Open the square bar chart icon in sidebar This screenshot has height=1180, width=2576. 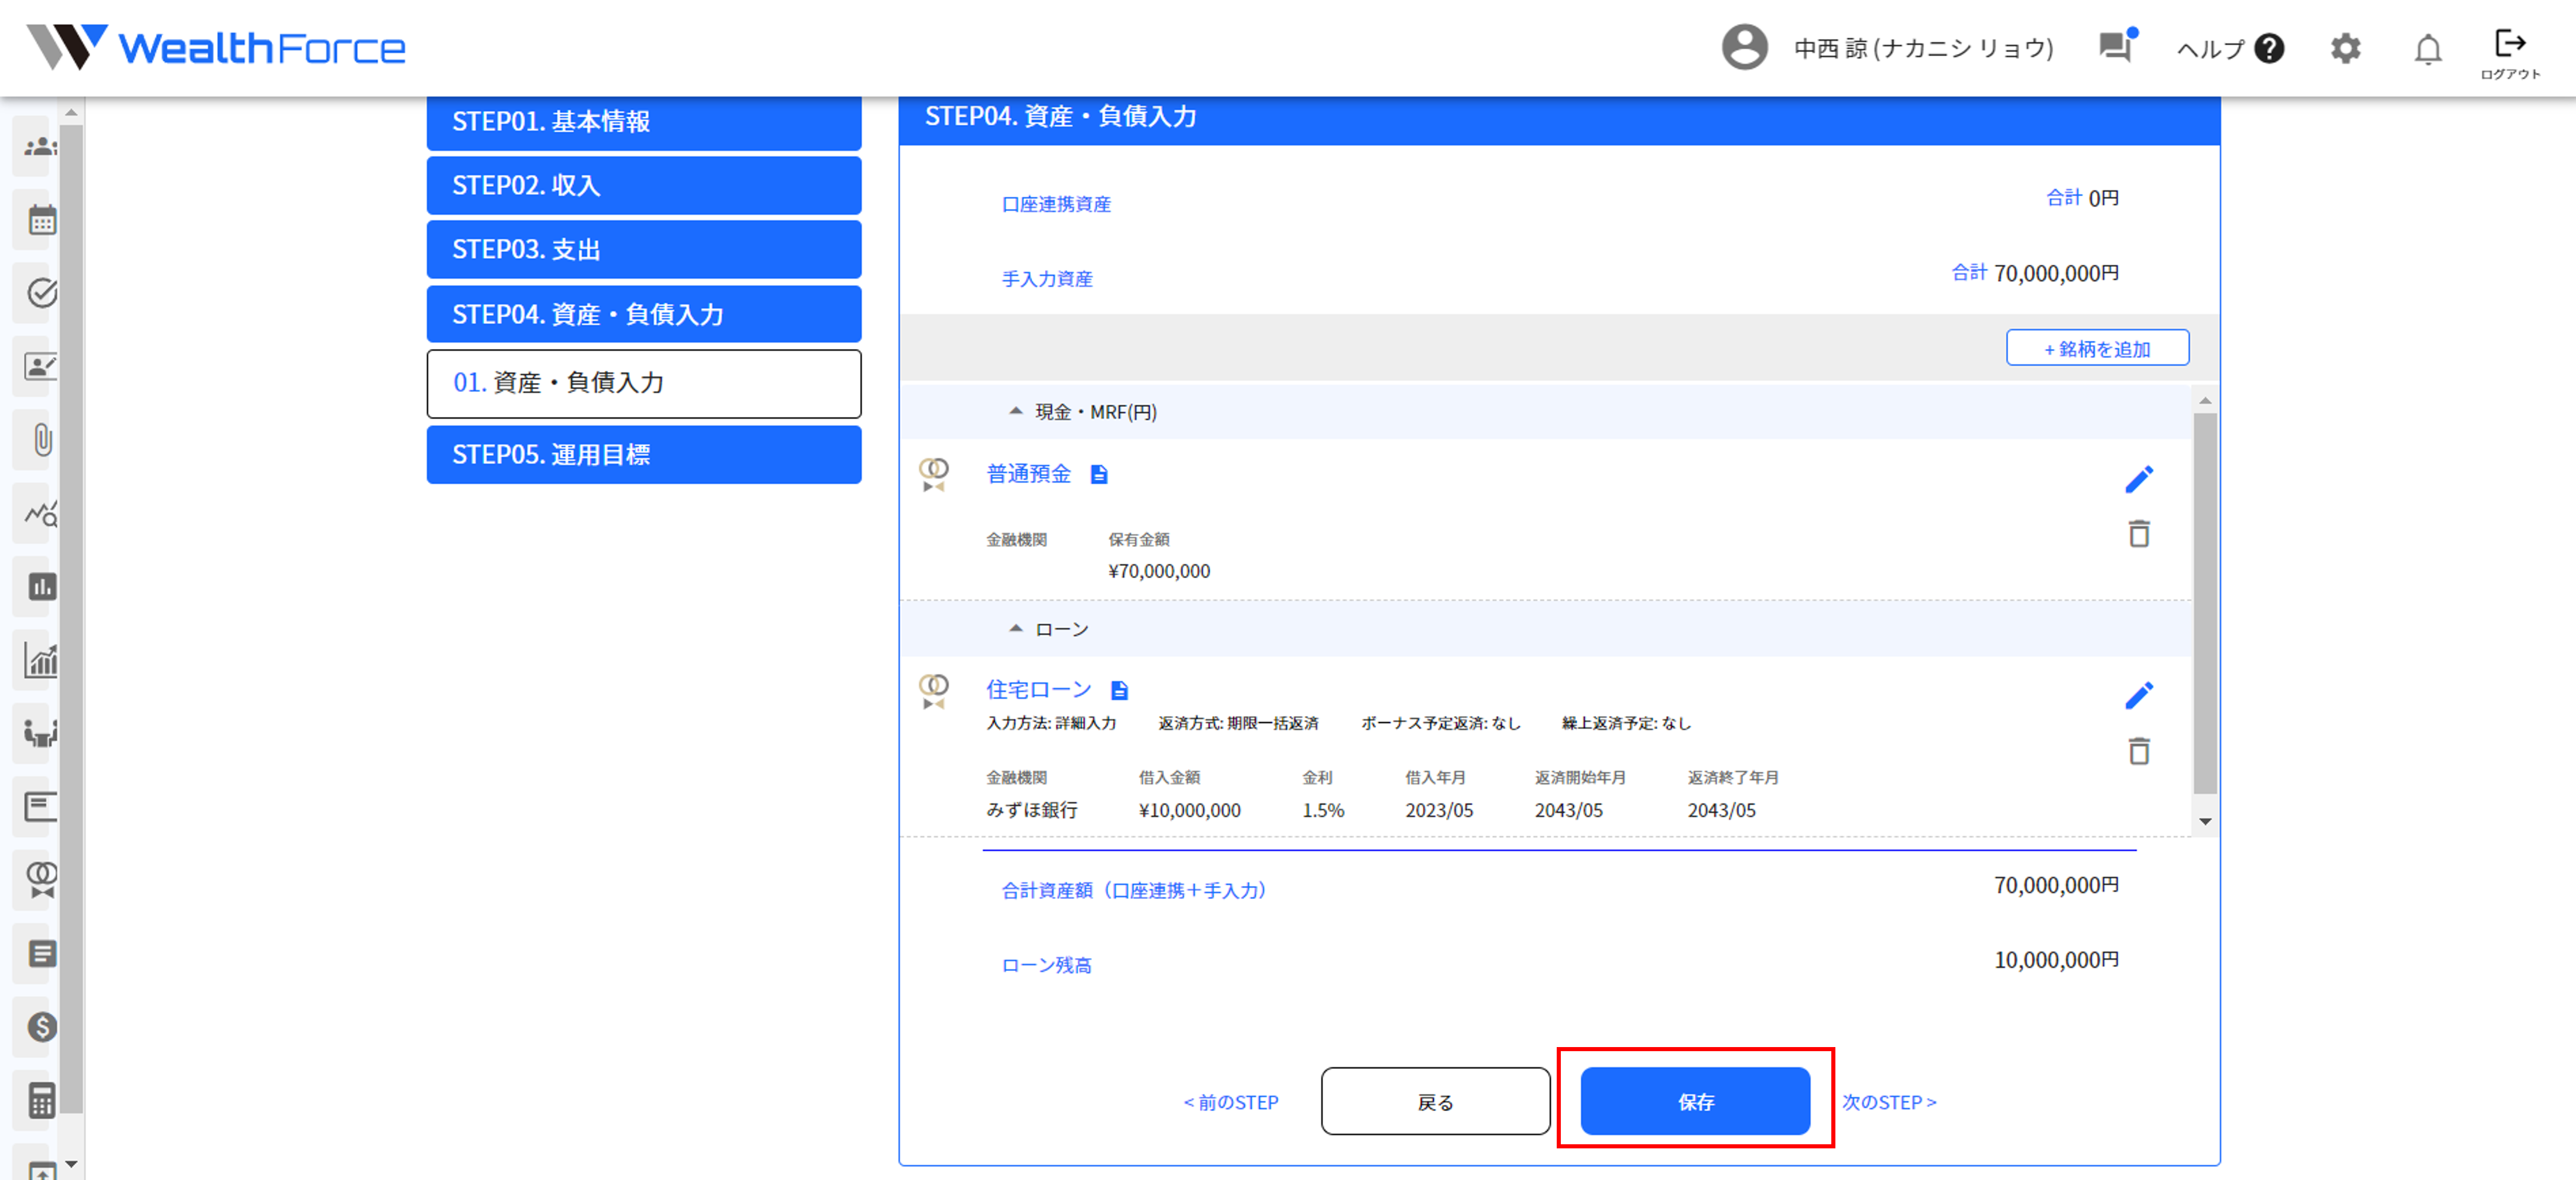tap(41, 587)
